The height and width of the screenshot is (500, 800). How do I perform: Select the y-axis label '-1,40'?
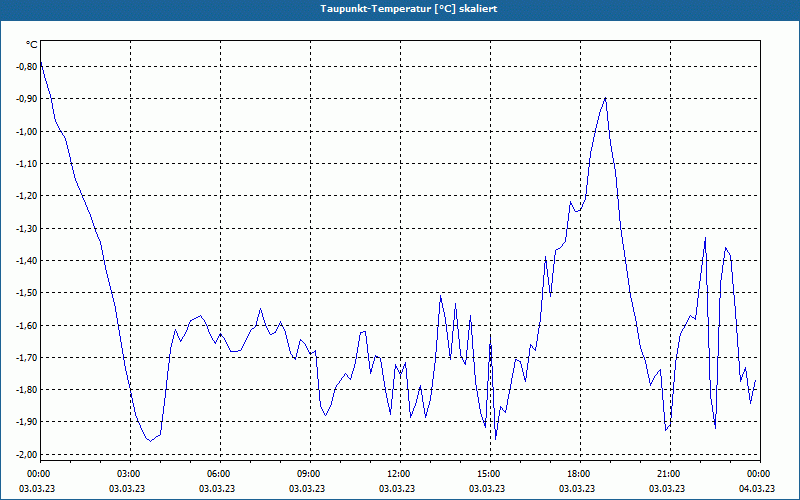click(x=27, y=260)
